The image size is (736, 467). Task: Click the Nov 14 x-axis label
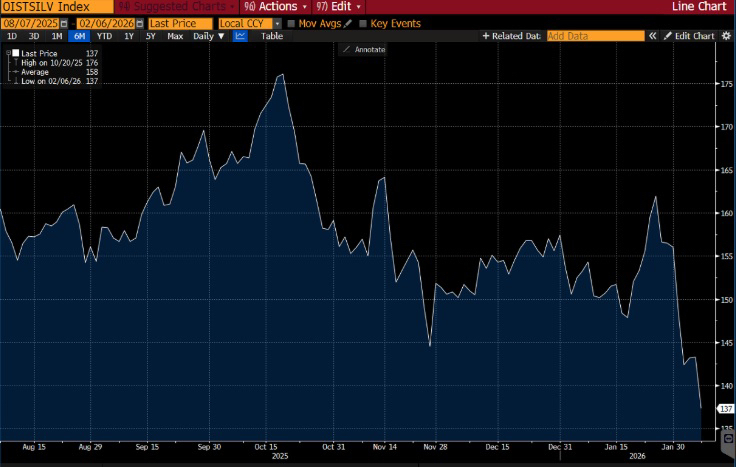pos(384,447)
